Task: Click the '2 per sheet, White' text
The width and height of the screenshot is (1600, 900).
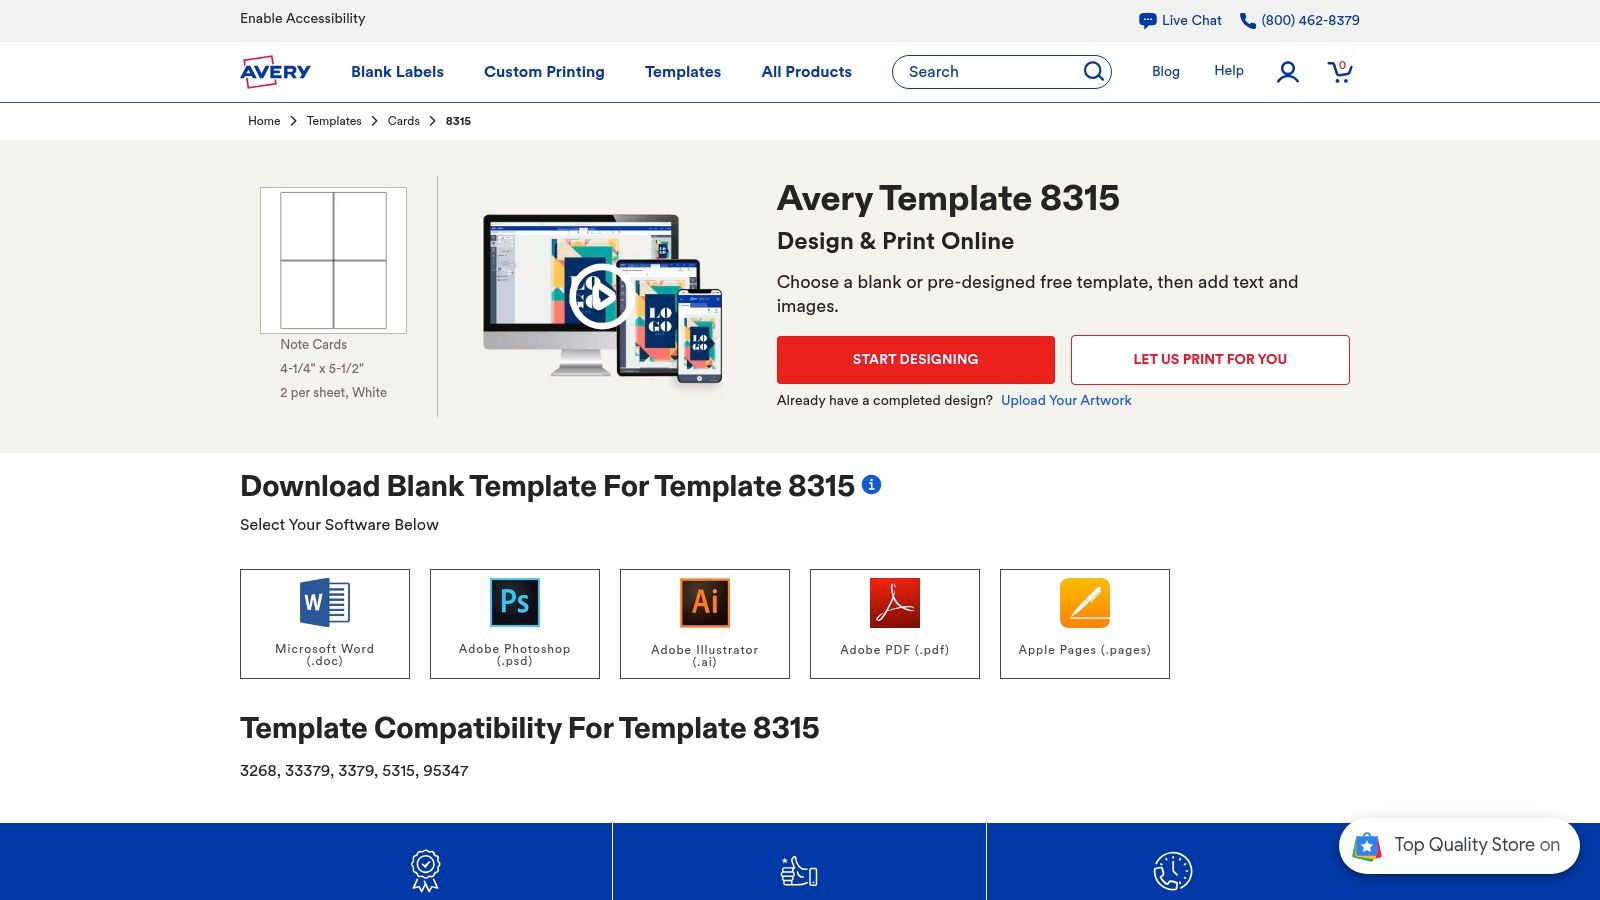Action: click(333, 393)
